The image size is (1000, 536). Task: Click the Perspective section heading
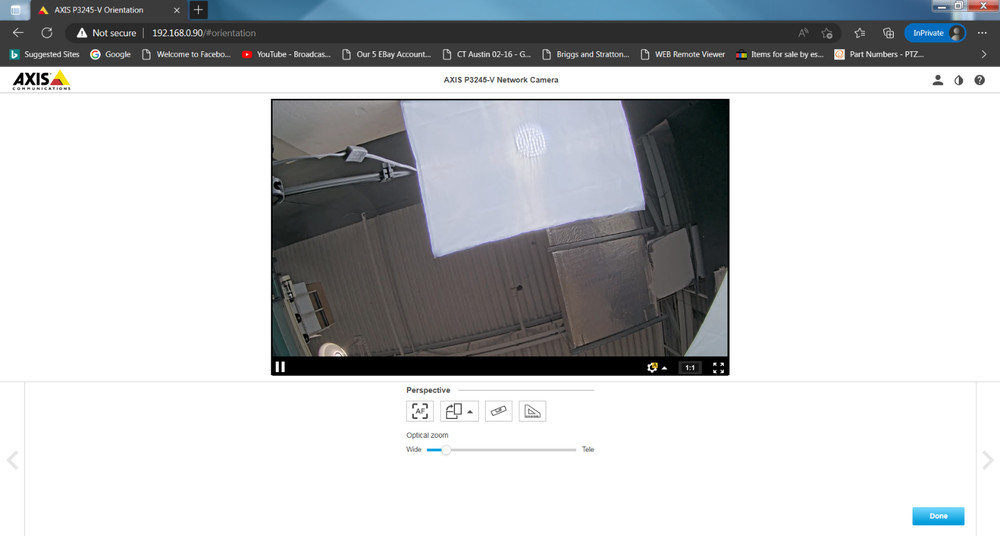click(428, 390)
